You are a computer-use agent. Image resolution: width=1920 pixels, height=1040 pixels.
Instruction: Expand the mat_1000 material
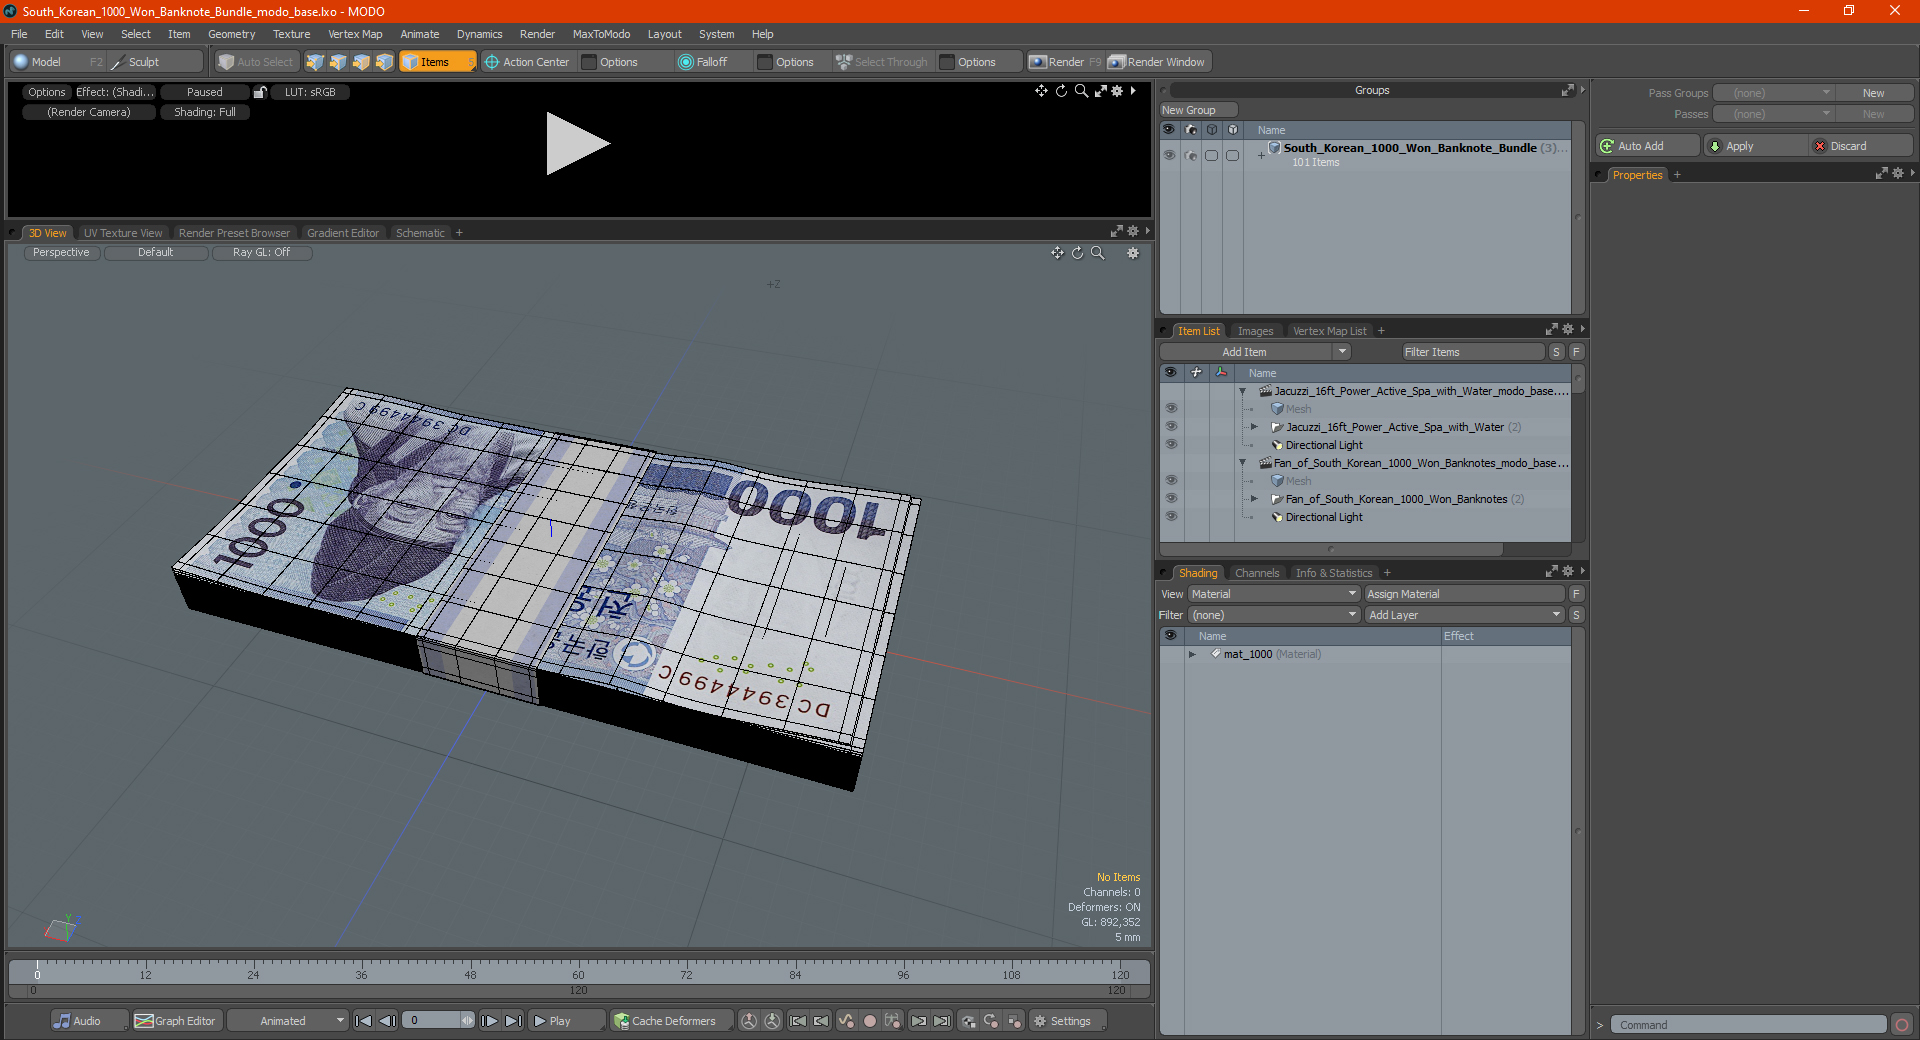click(x=1192, y=654)
